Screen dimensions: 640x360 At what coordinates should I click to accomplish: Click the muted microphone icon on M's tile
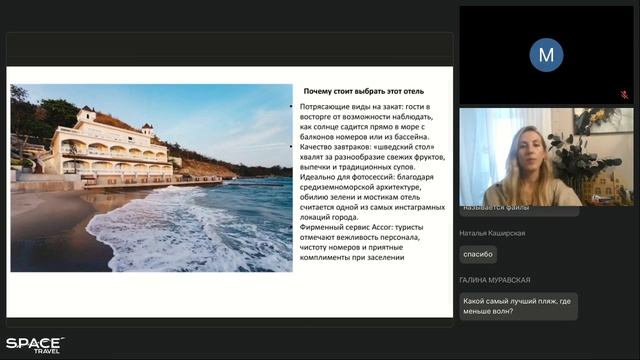[x=624, y=95]
